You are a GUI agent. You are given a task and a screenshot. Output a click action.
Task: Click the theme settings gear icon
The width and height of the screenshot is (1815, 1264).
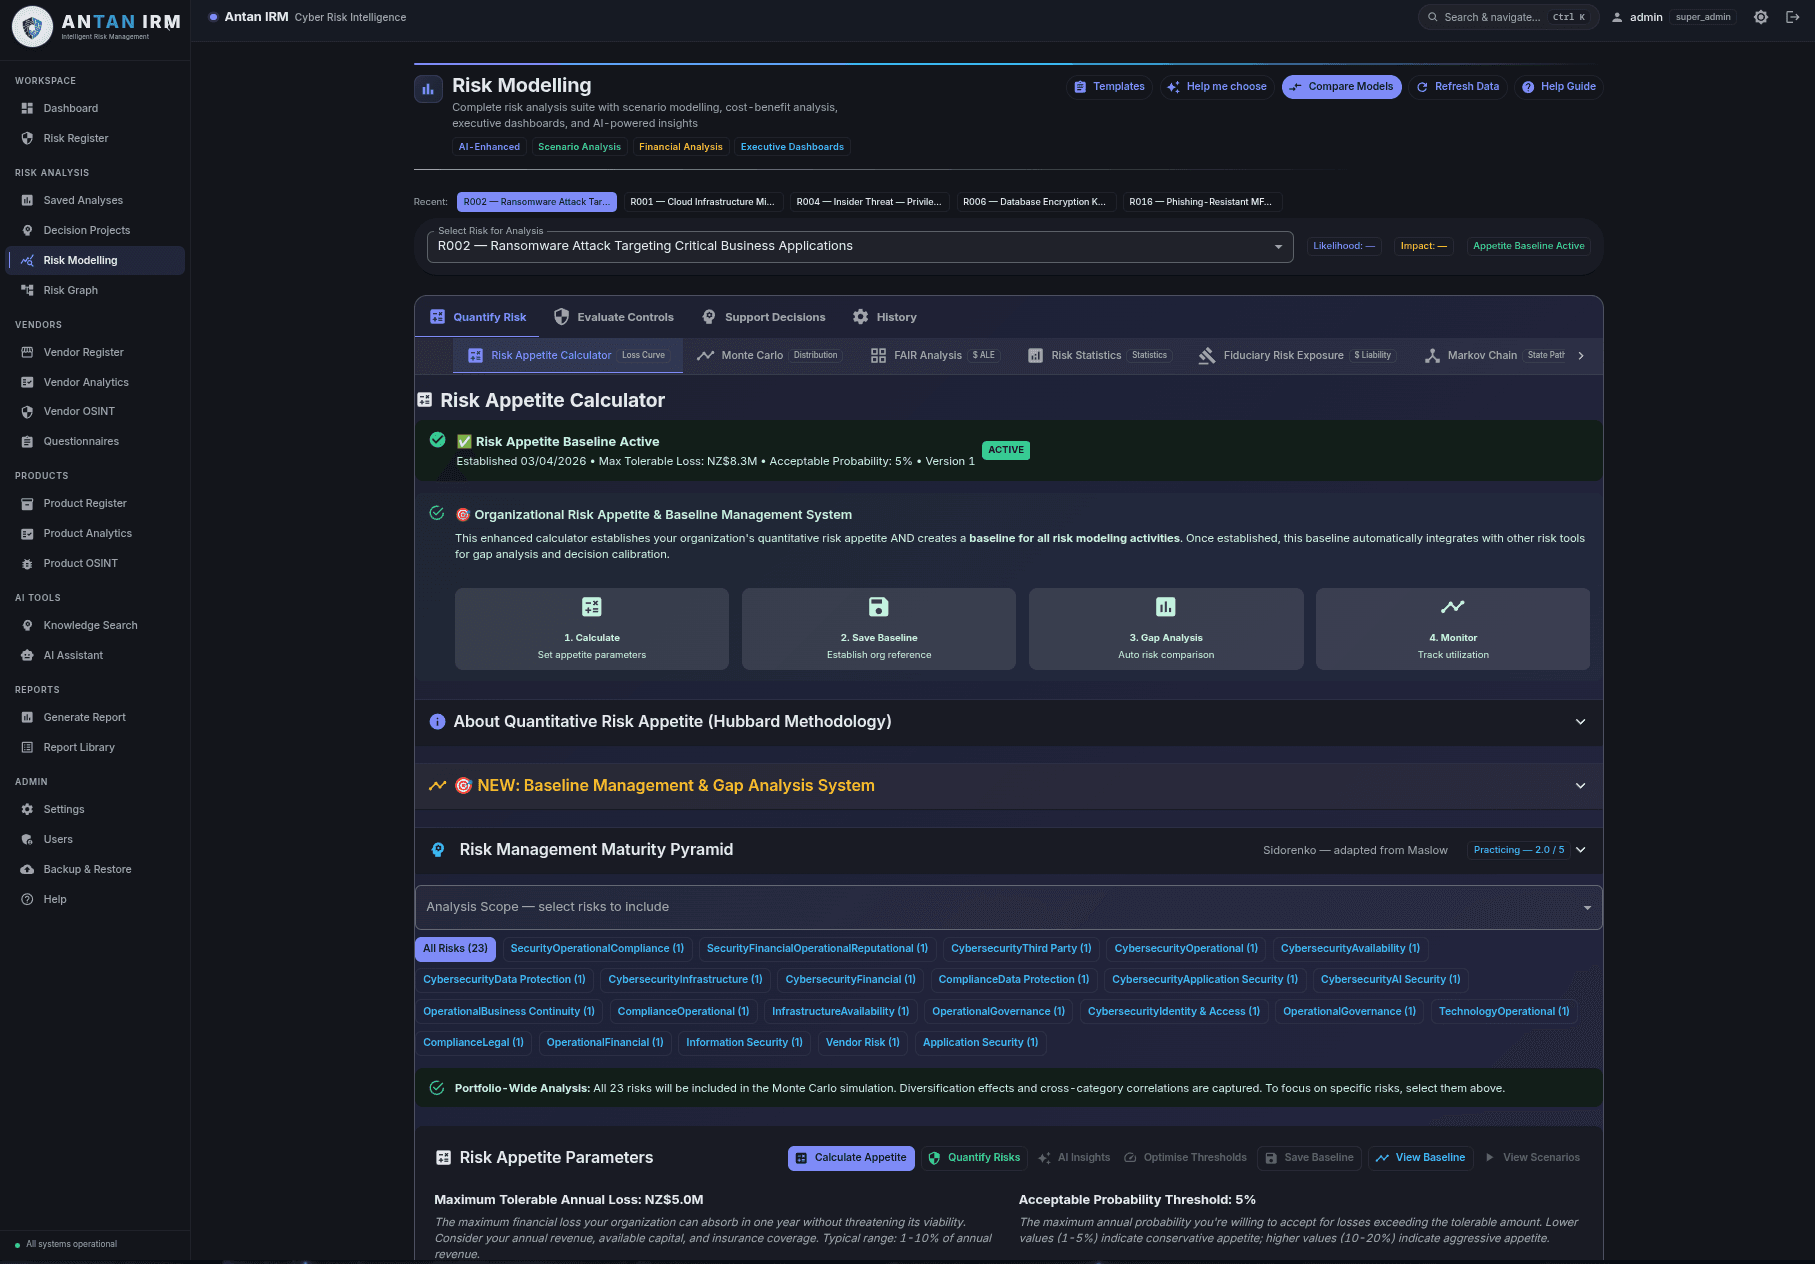click(x=1761, y=17)
